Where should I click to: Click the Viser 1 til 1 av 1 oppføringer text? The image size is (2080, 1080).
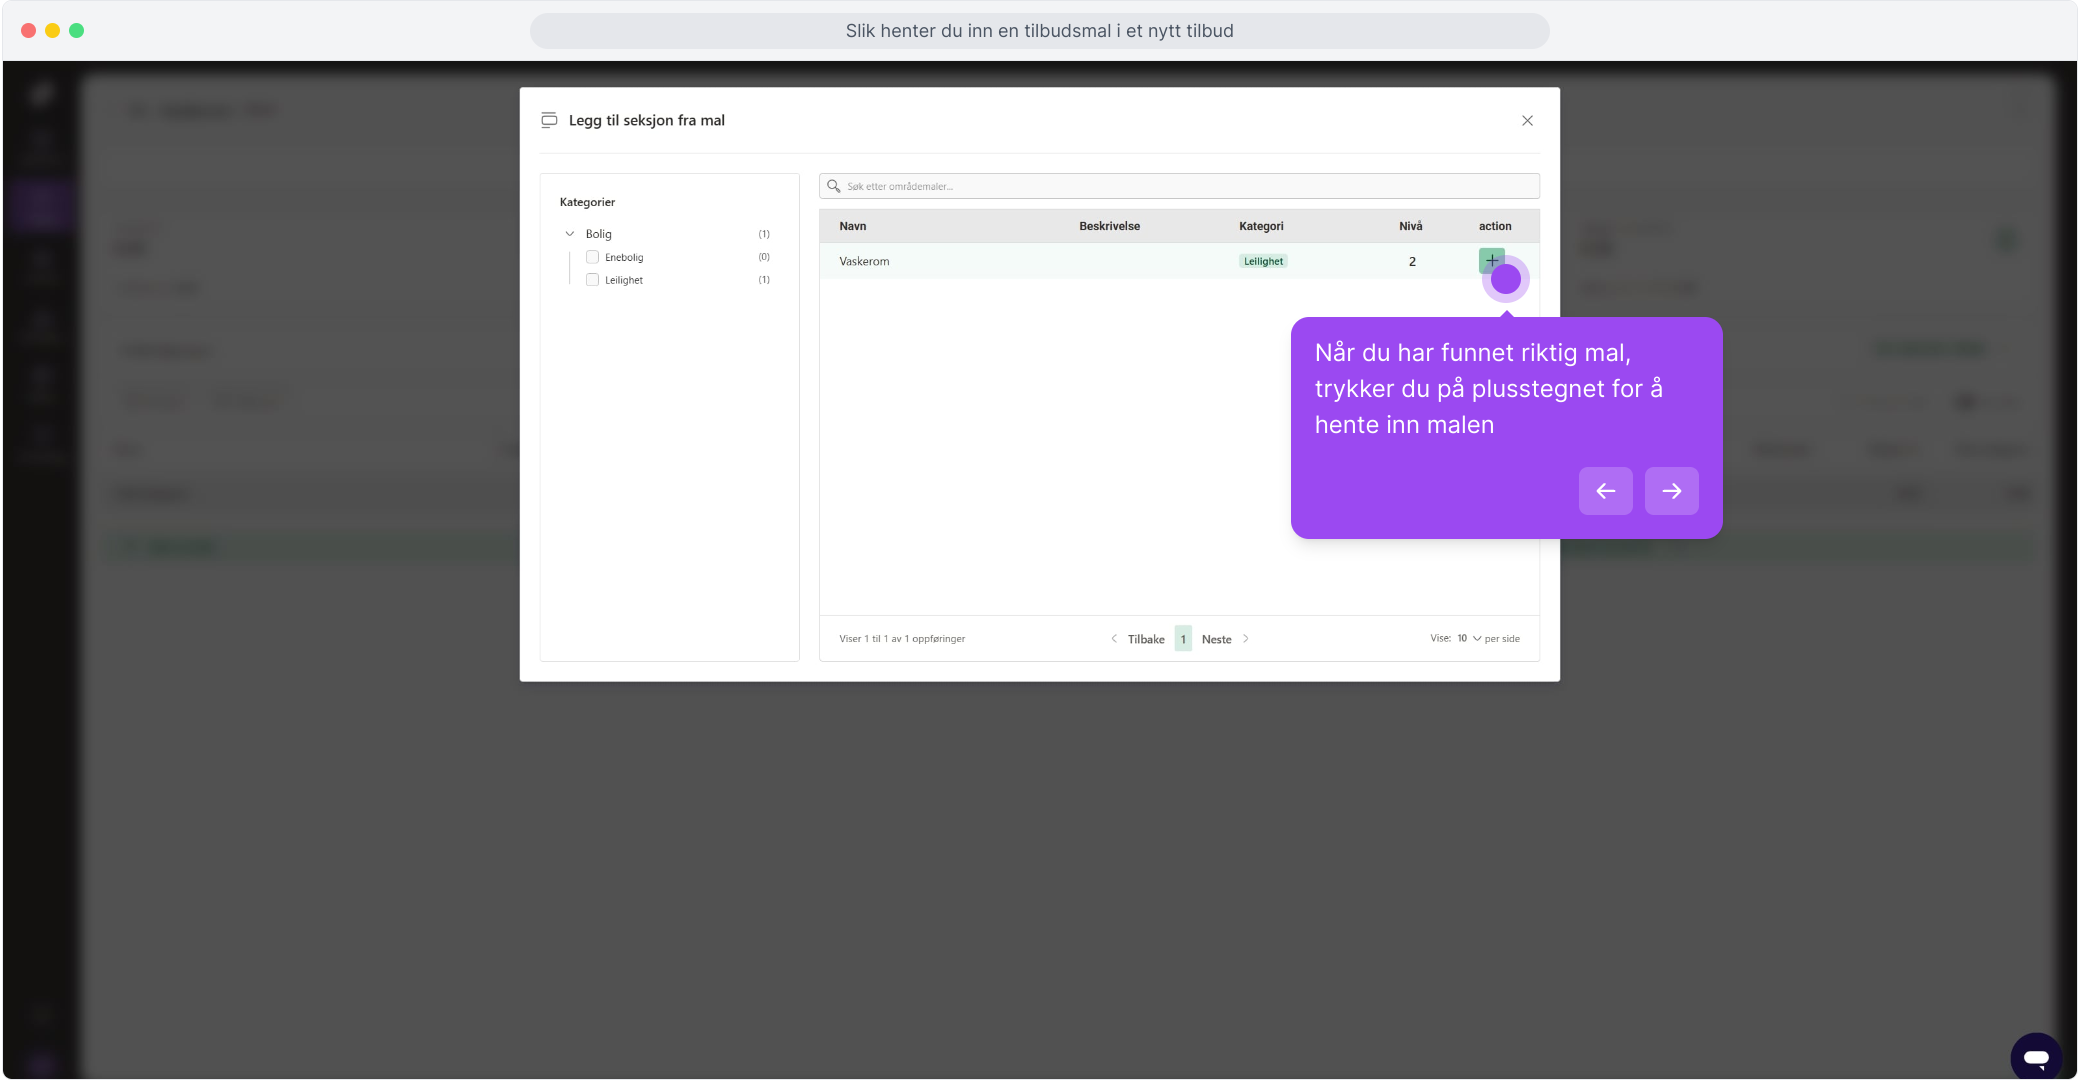[902, 638]
